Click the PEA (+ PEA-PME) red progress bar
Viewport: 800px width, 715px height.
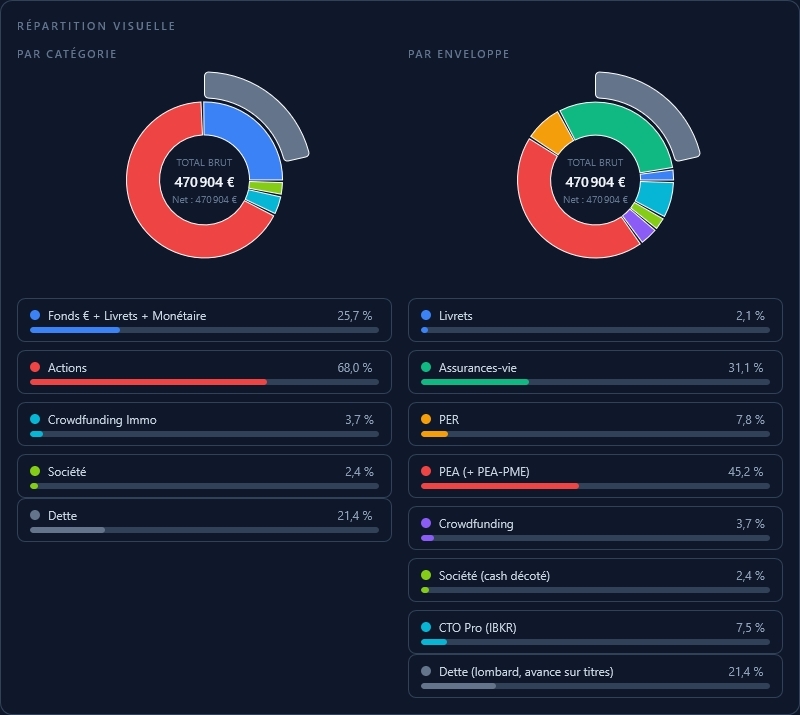pos(500,486)
